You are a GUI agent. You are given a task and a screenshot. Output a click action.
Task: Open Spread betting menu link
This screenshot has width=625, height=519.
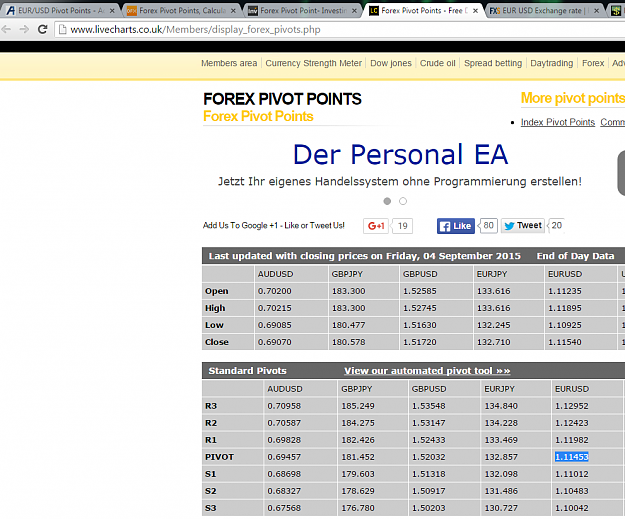[493, 63]
